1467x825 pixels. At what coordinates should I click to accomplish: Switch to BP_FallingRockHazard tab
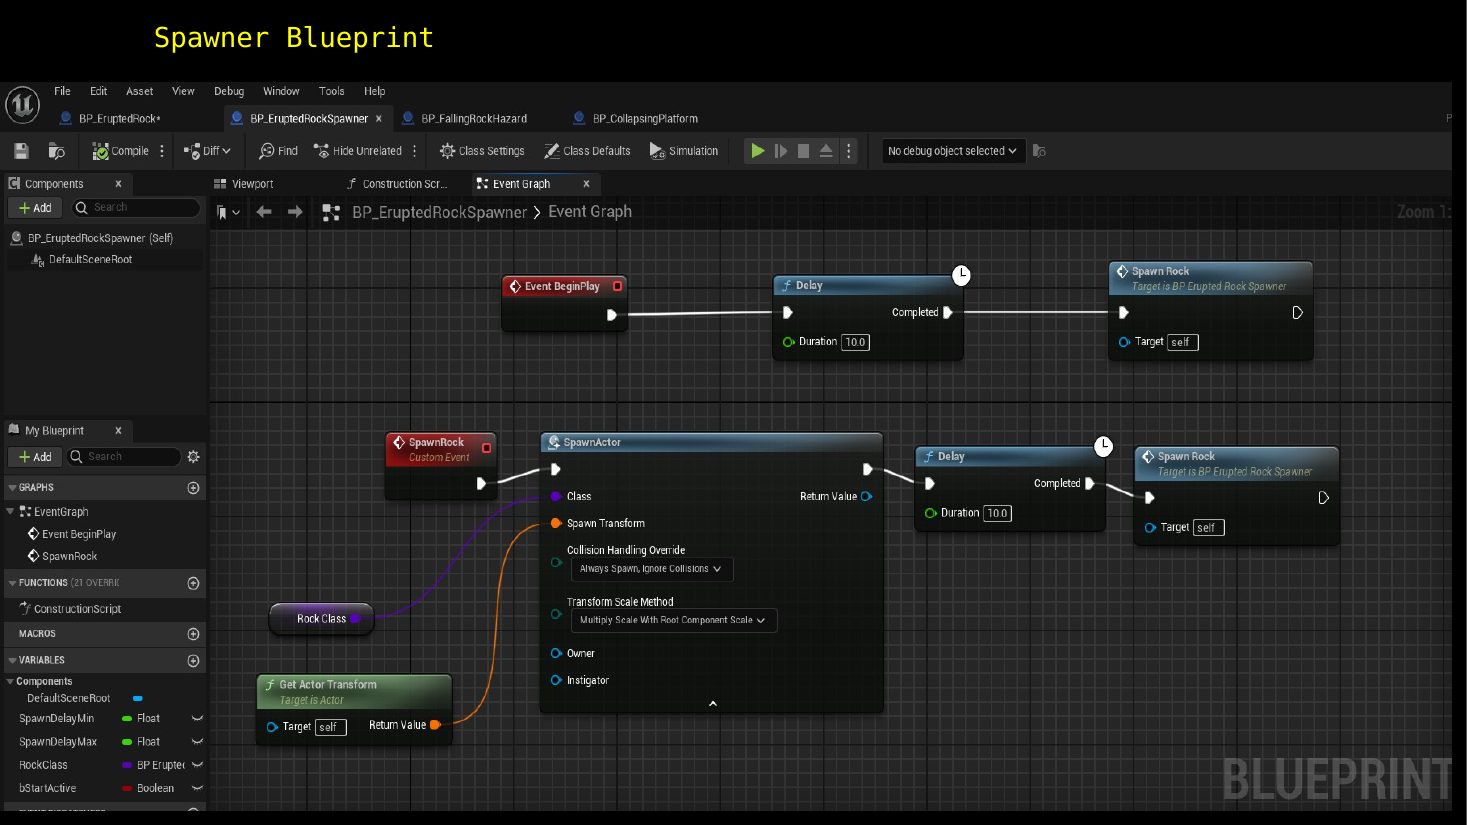pos(473,118)
